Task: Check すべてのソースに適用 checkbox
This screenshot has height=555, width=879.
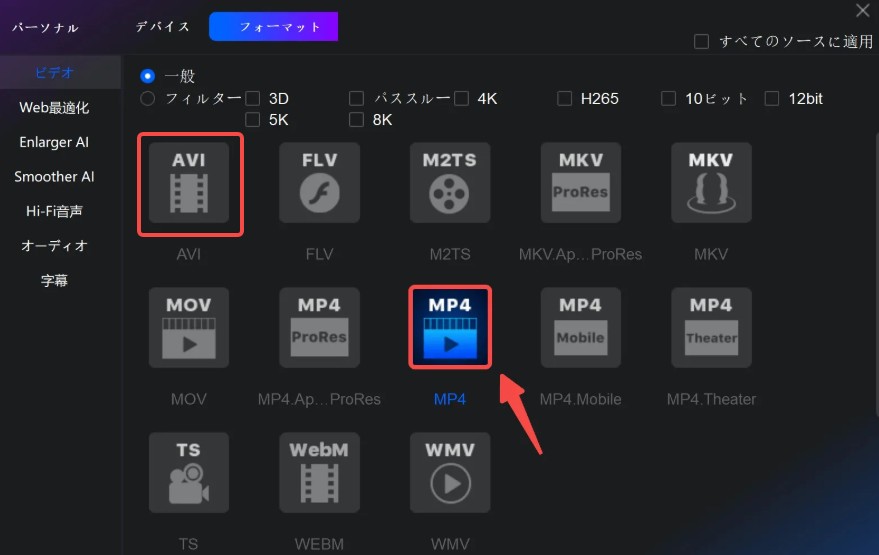Action: coord(701,41)
